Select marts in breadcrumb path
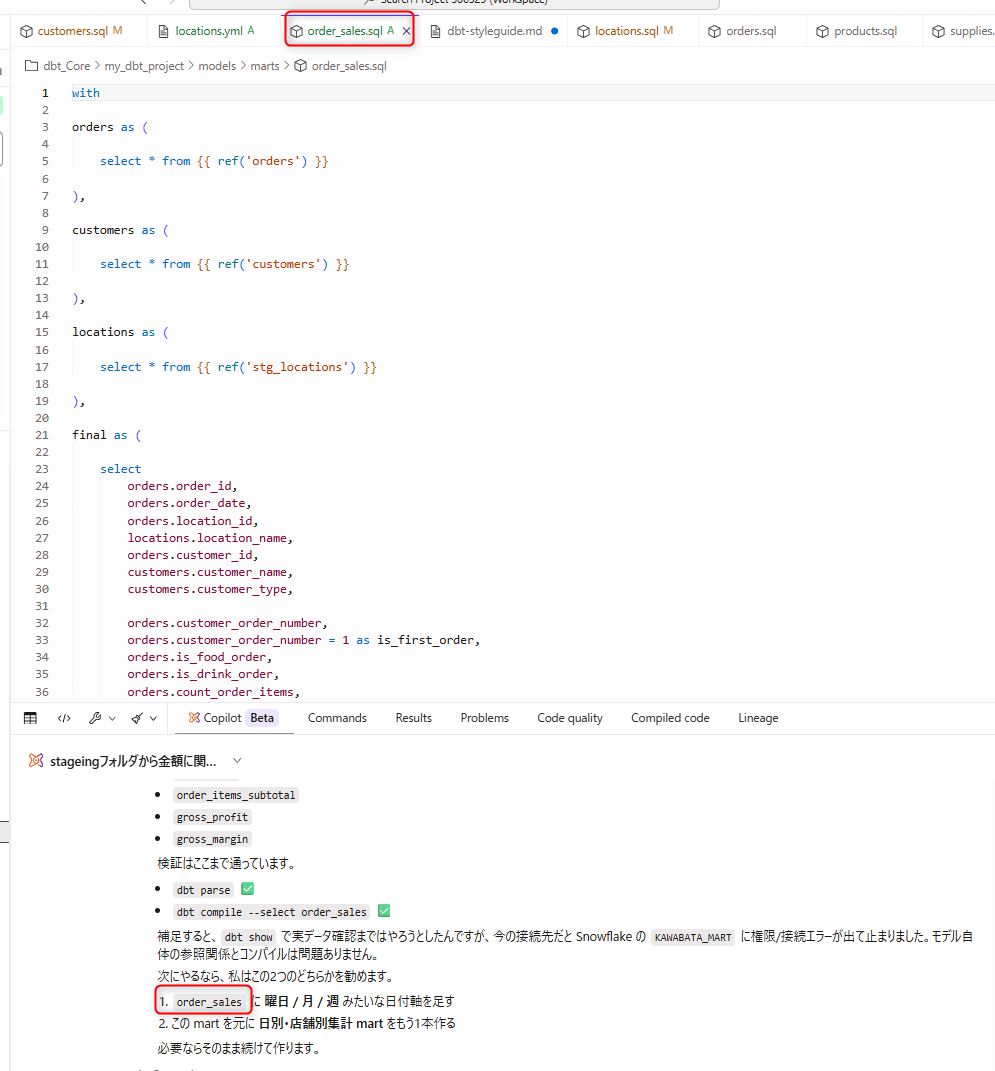 pyautogui.click(x=265, y=66)
